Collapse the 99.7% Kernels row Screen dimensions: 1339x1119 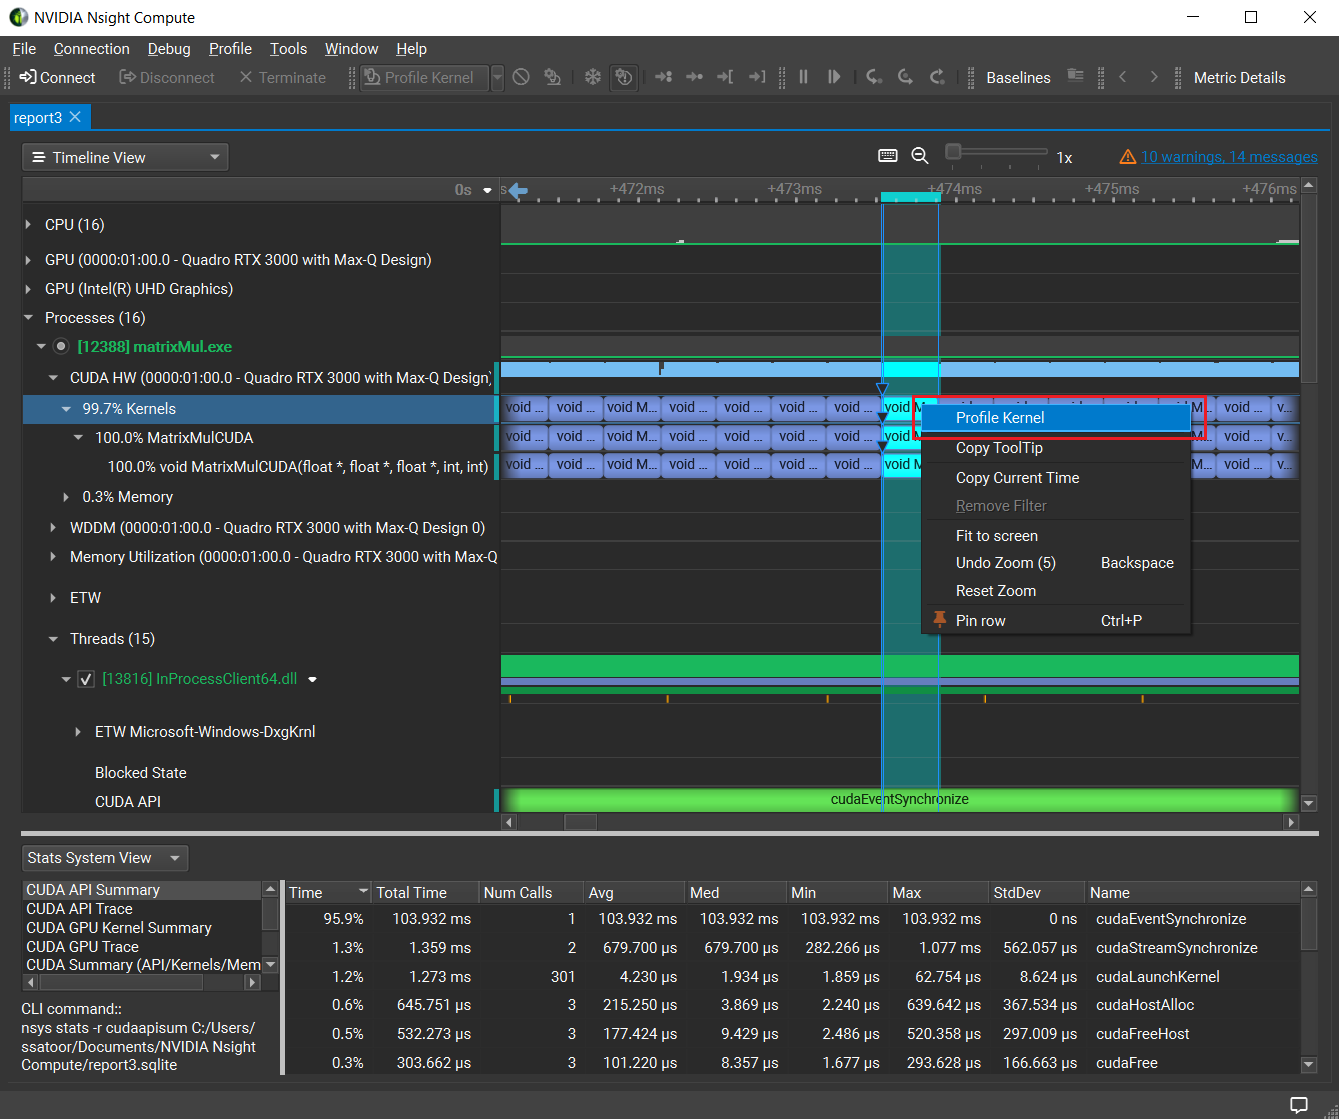66,409
